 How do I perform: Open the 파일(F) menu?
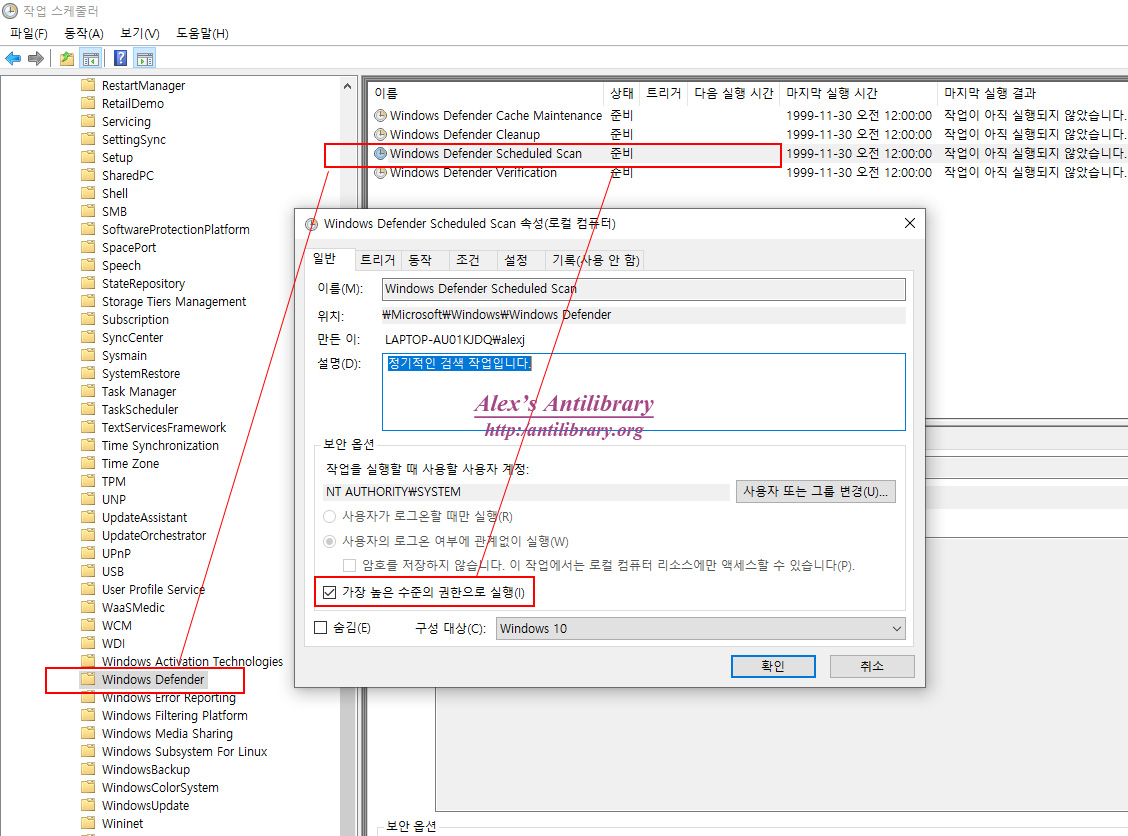coord(29,33)
